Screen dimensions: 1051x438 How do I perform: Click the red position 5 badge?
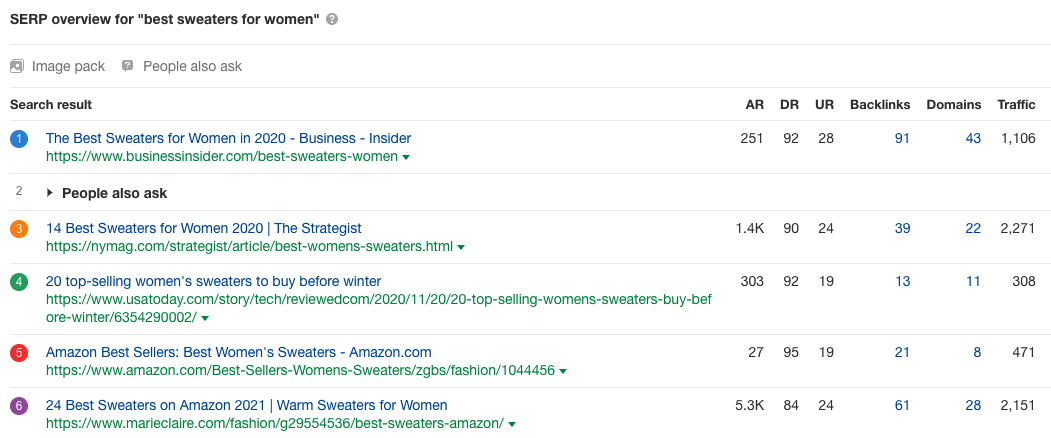[19, 353]
